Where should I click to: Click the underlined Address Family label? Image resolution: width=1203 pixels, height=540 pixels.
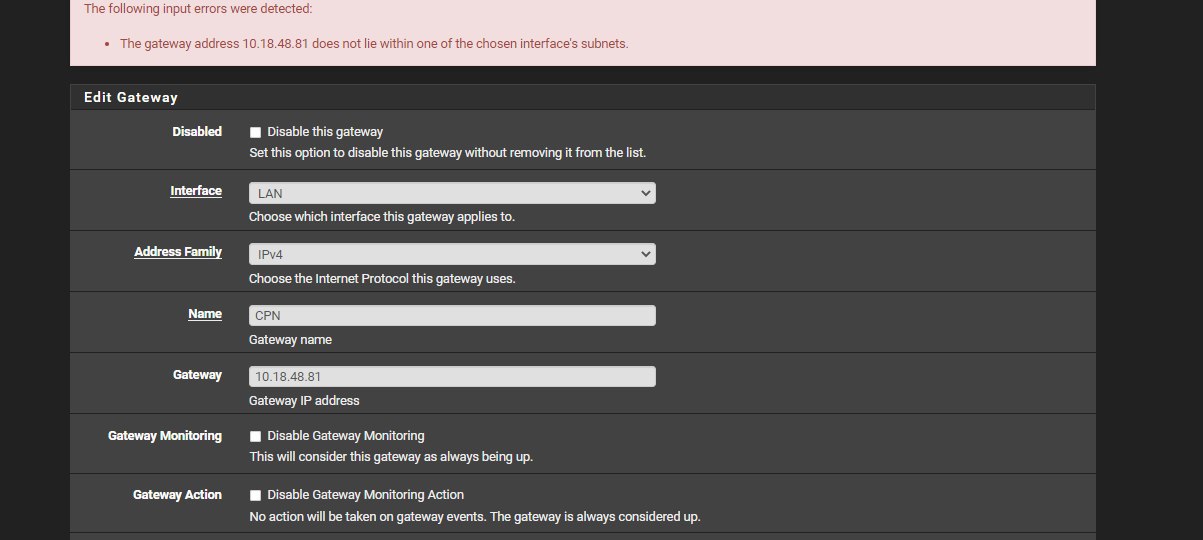[x=178, y=252]
